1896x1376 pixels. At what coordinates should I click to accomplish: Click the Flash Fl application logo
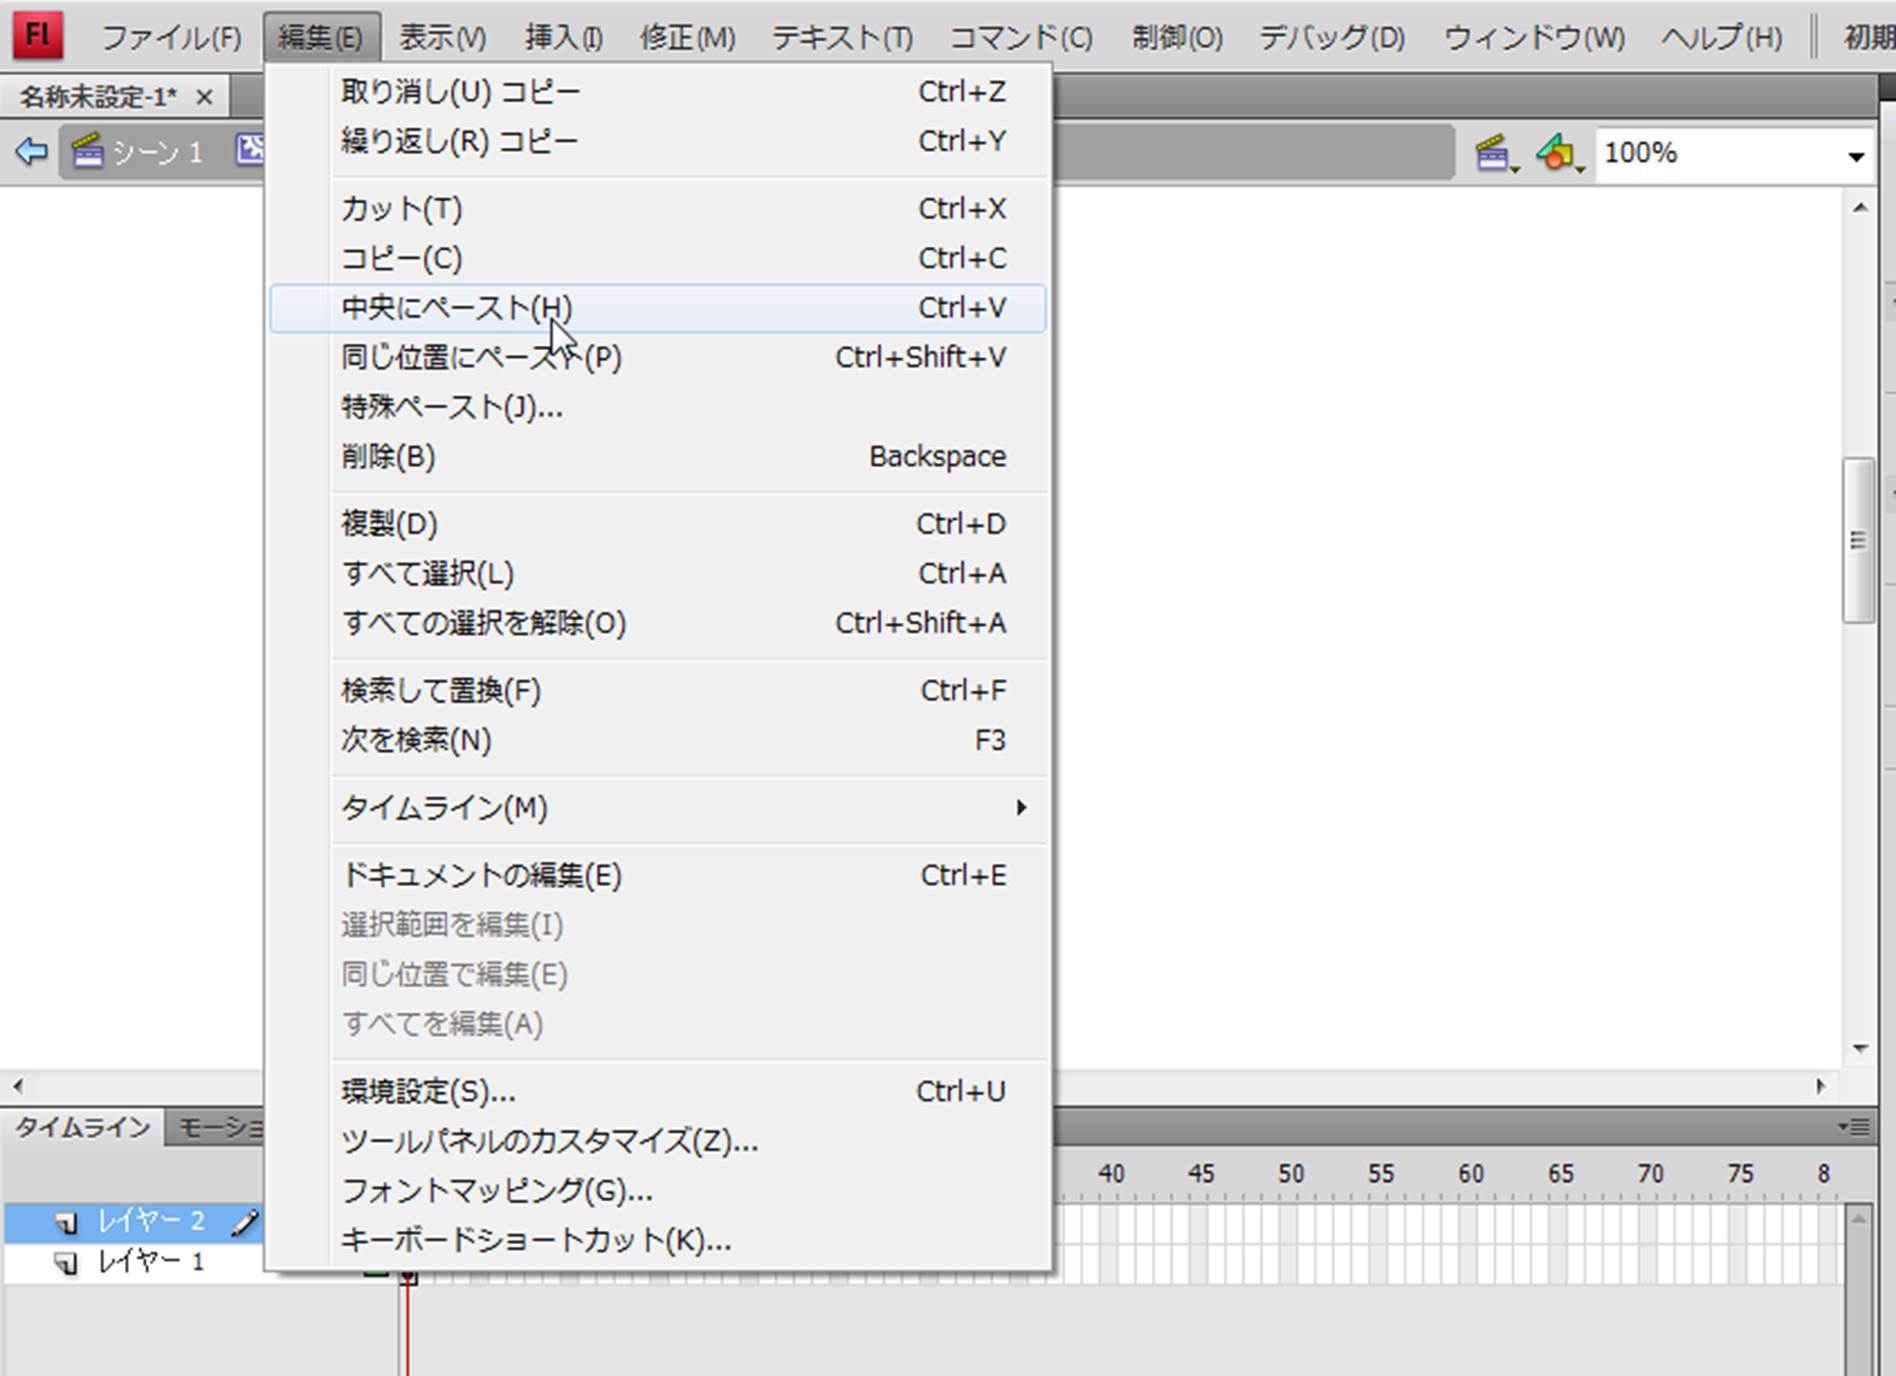point(37,36)
